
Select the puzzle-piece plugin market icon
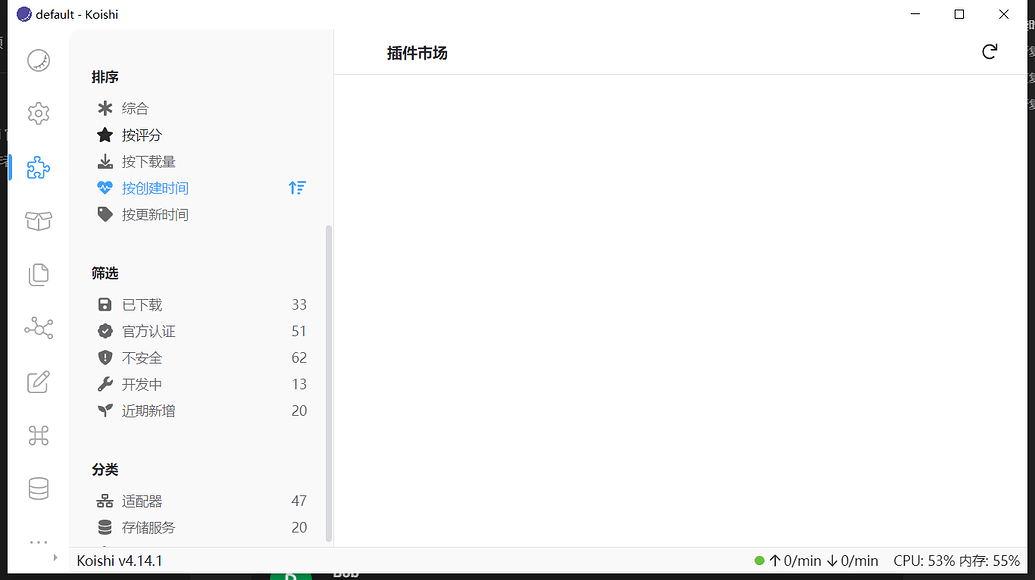point(38,168)
